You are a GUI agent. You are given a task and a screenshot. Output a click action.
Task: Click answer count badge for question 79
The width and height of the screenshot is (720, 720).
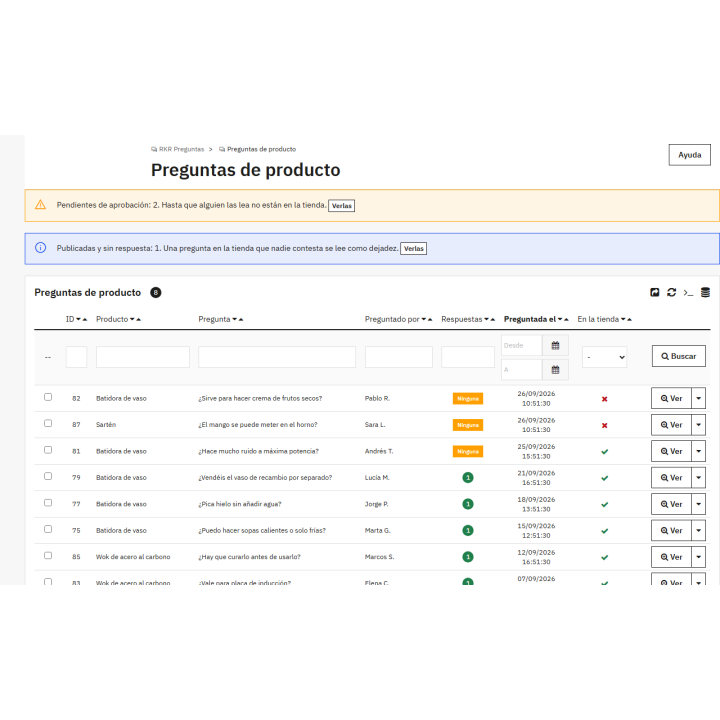point(467,478)
